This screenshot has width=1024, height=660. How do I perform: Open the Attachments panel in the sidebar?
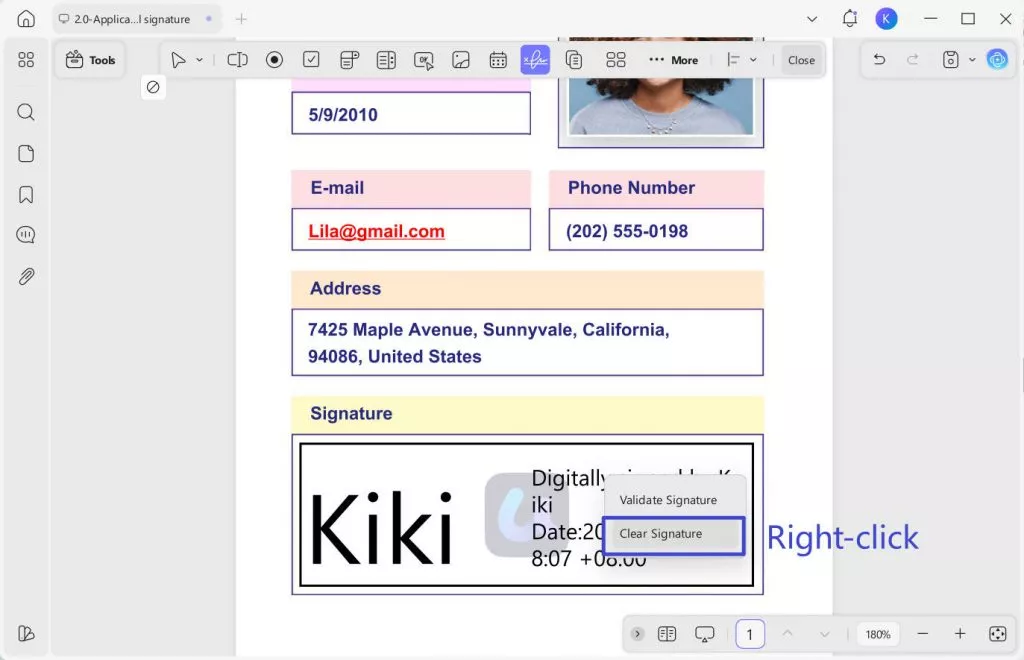(25, 277)
